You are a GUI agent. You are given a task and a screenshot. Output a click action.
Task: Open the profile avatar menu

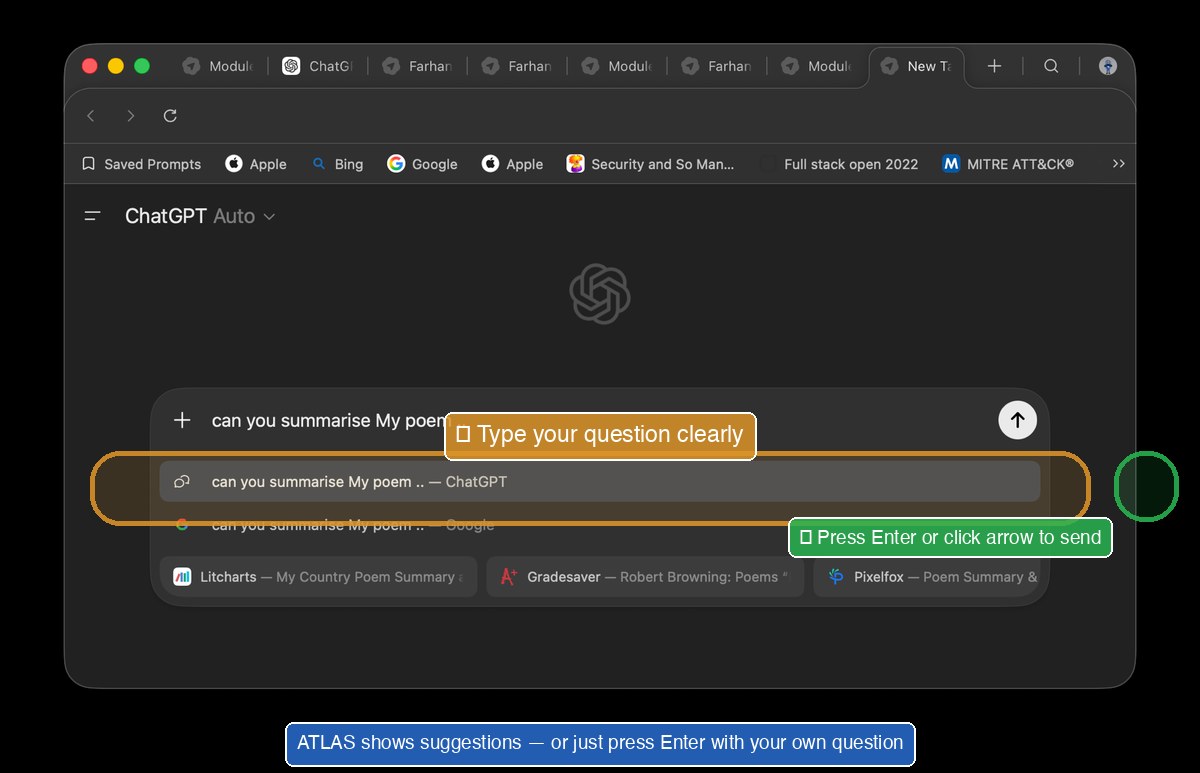[x=1108, y=66]
